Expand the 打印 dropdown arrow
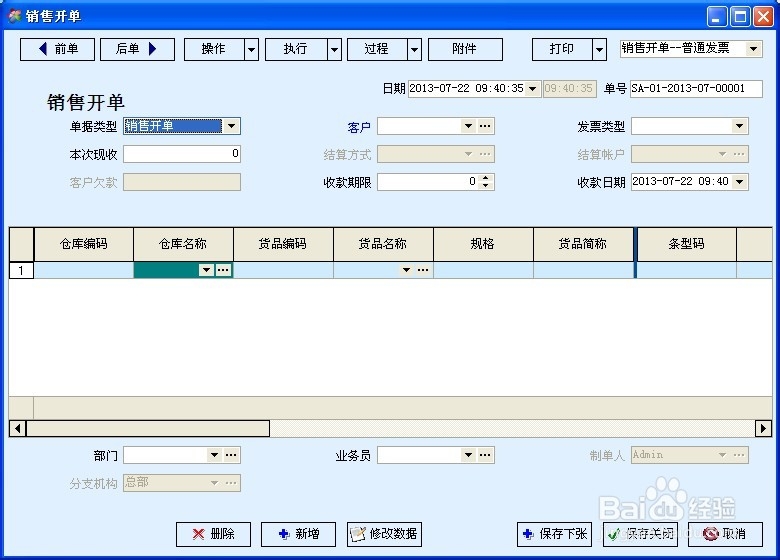780x560 pixels. tap(599, 49)
